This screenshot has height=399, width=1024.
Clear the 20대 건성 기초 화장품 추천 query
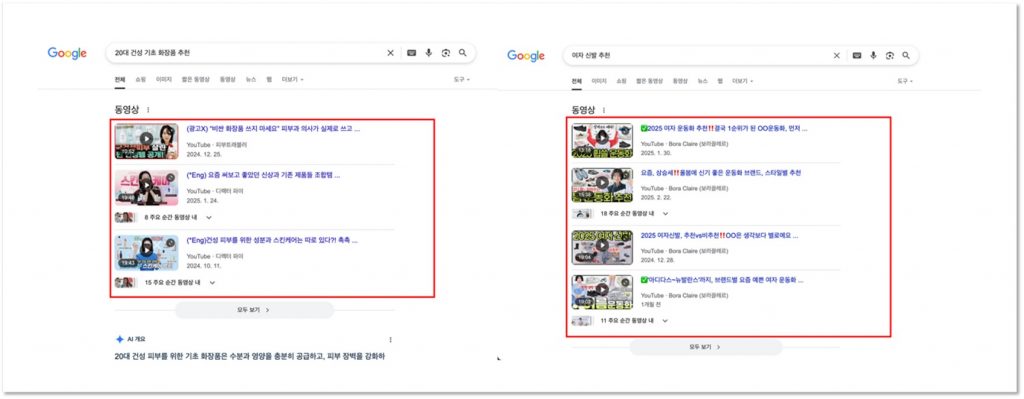pyautogui.click(x=391, y=53)
